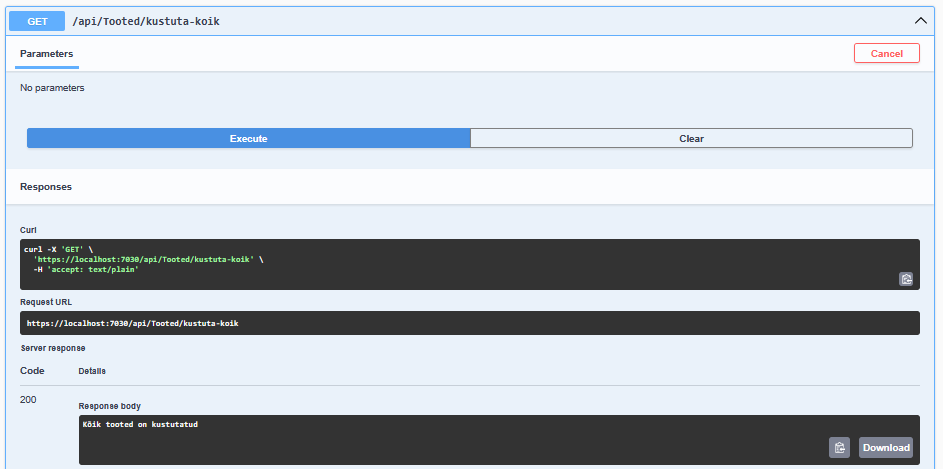The image size is (943, 469).
Task: Click the Responses section header
Action: (46, 187)
